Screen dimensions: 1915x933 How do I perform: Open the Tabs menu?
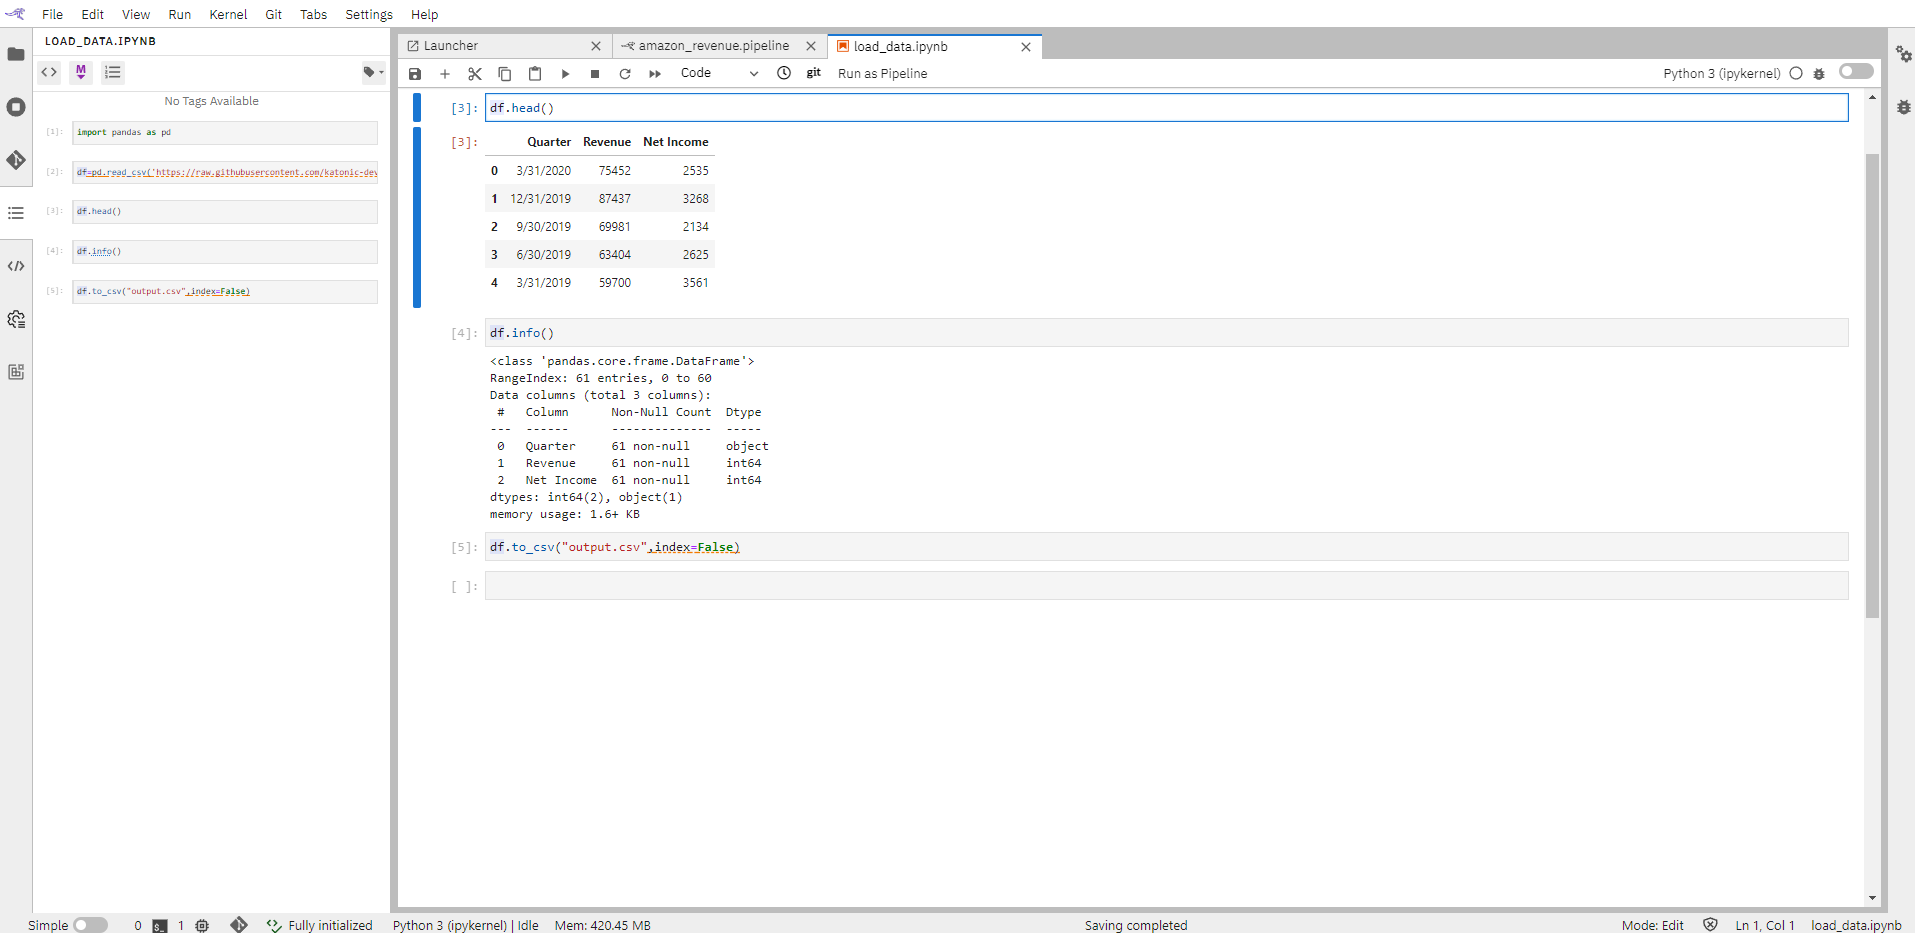tap(314, 14)
